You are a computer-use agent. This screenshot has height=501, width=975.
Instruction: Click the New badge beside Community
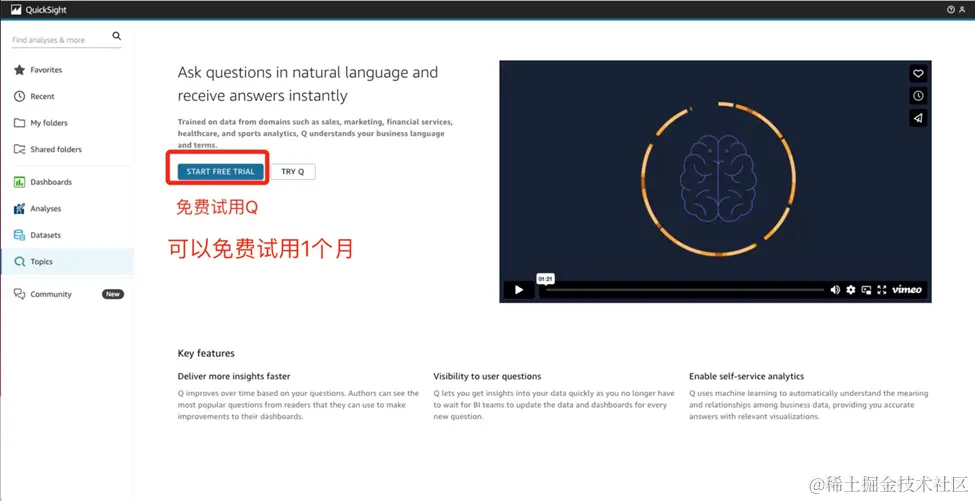[113, 294]
